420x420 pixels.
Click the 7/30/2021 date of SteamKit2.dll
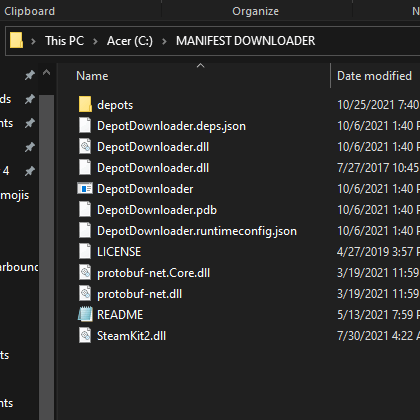378,336
